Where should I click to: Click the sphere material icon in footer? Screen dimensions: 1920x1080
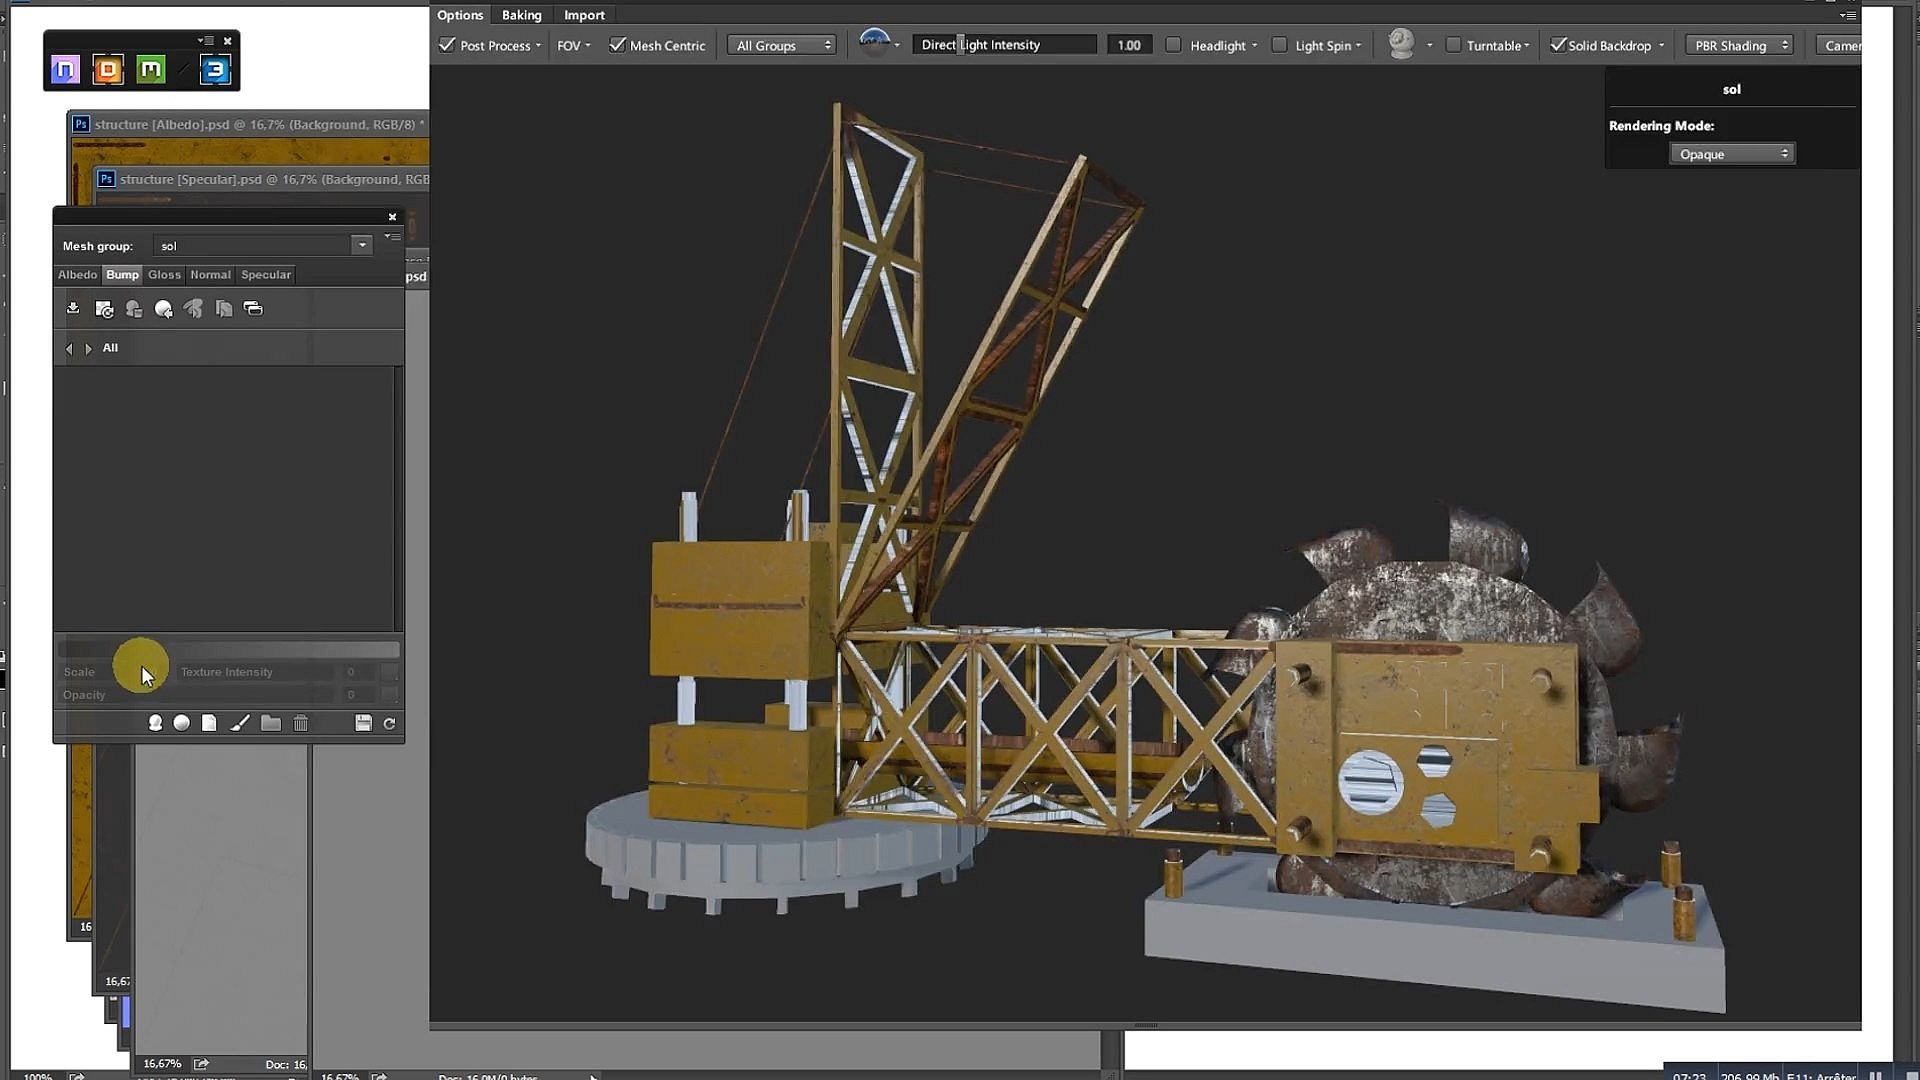tap(182, 723)
